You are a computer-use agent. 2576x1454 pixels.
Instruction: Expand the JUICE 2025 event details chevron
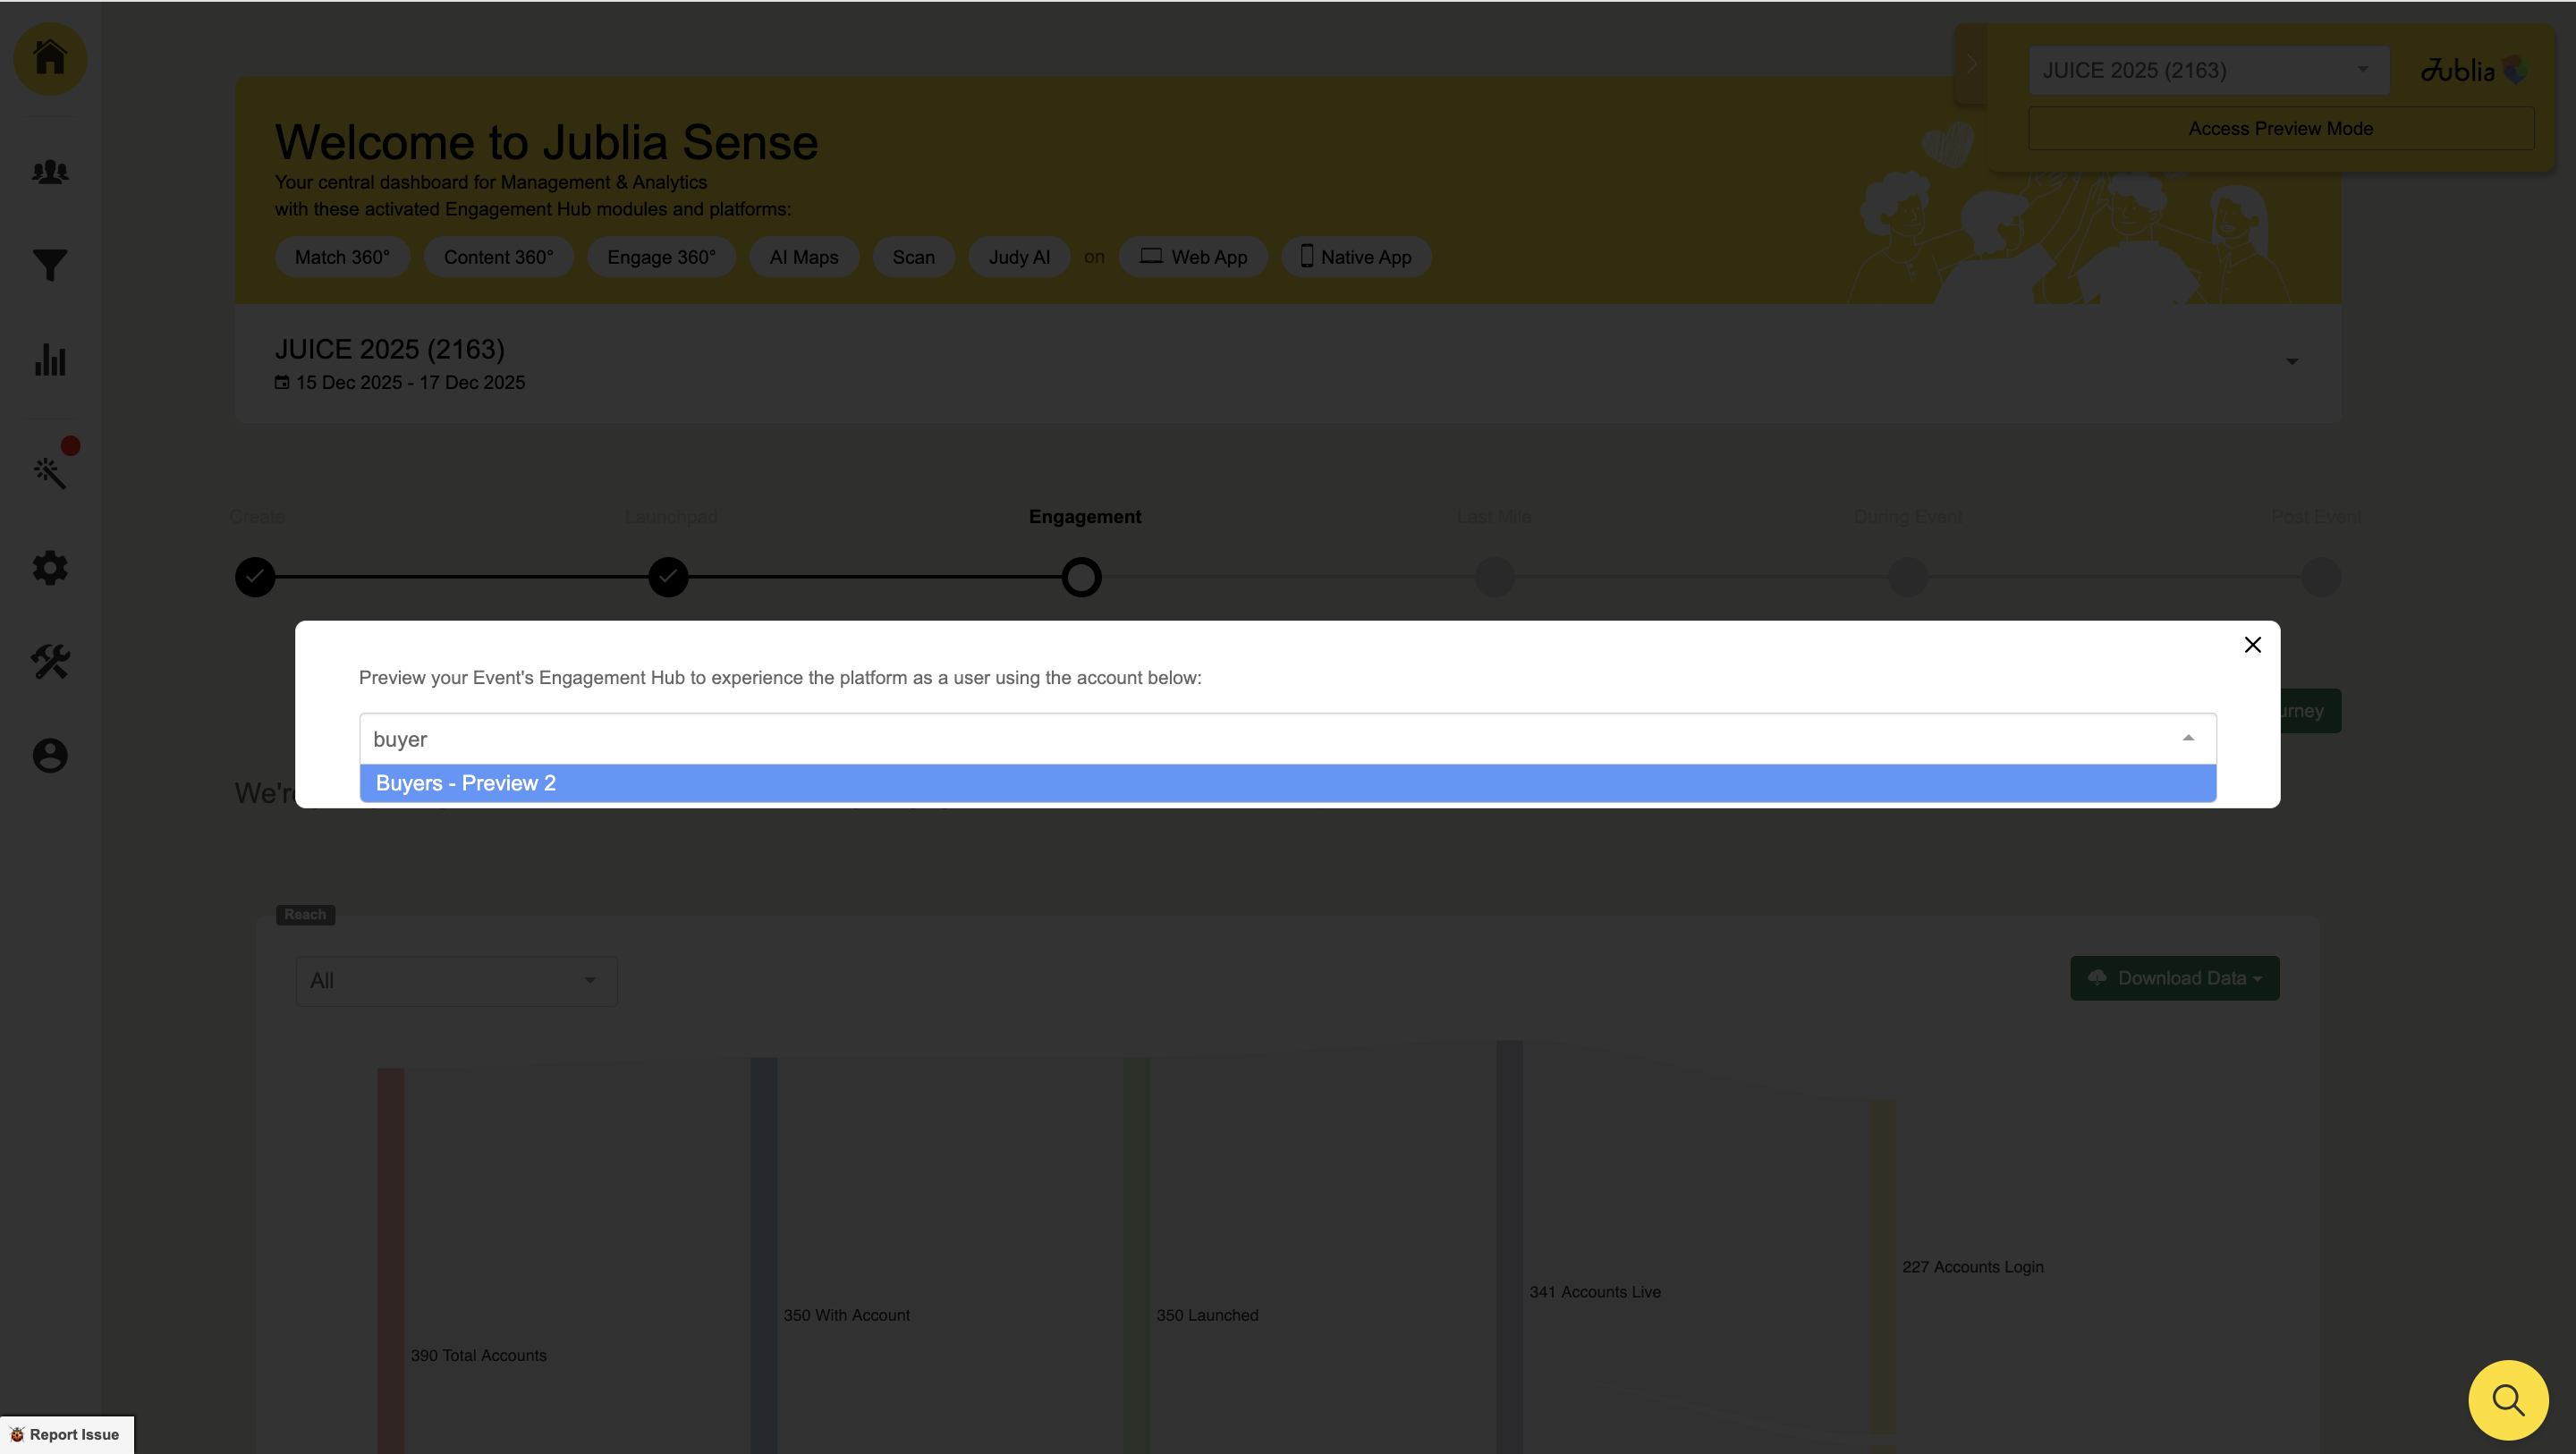click(2292, 361)
